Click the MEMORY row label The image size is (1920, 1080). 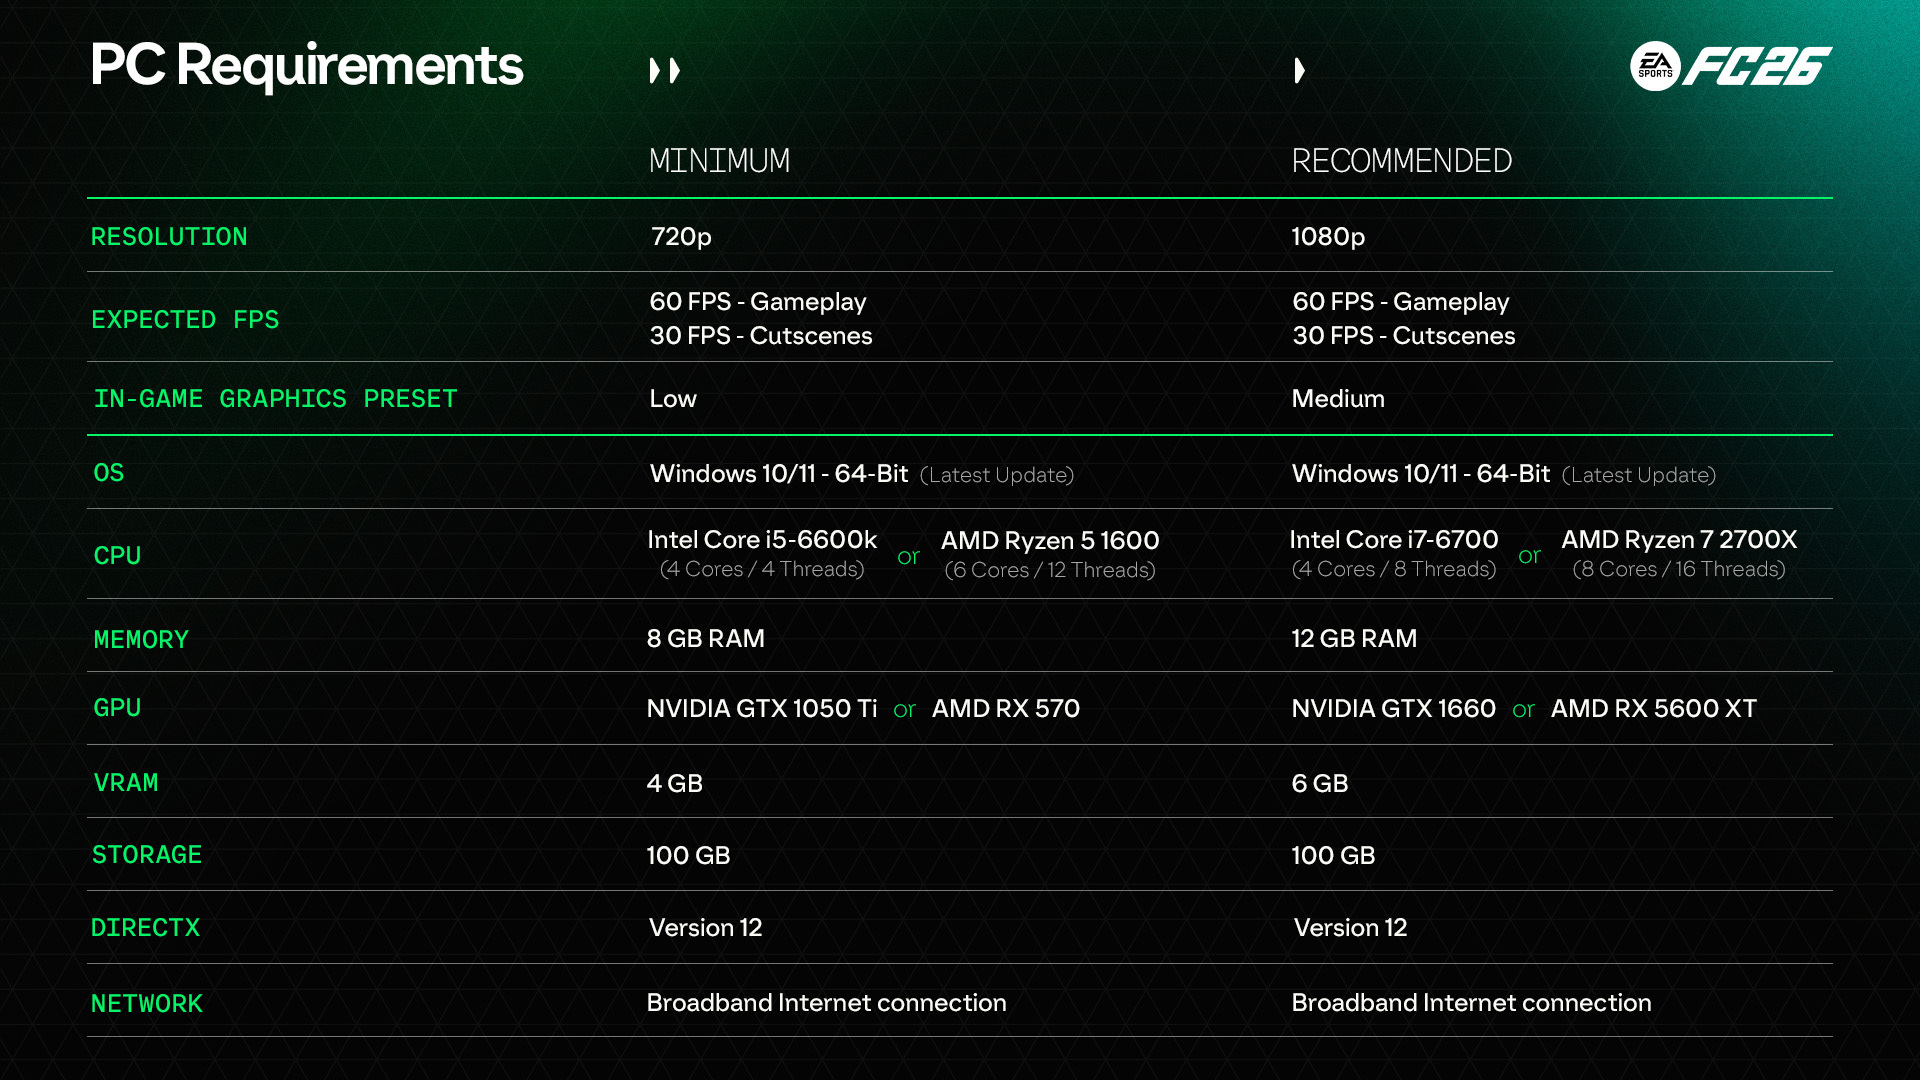point(141,640)
